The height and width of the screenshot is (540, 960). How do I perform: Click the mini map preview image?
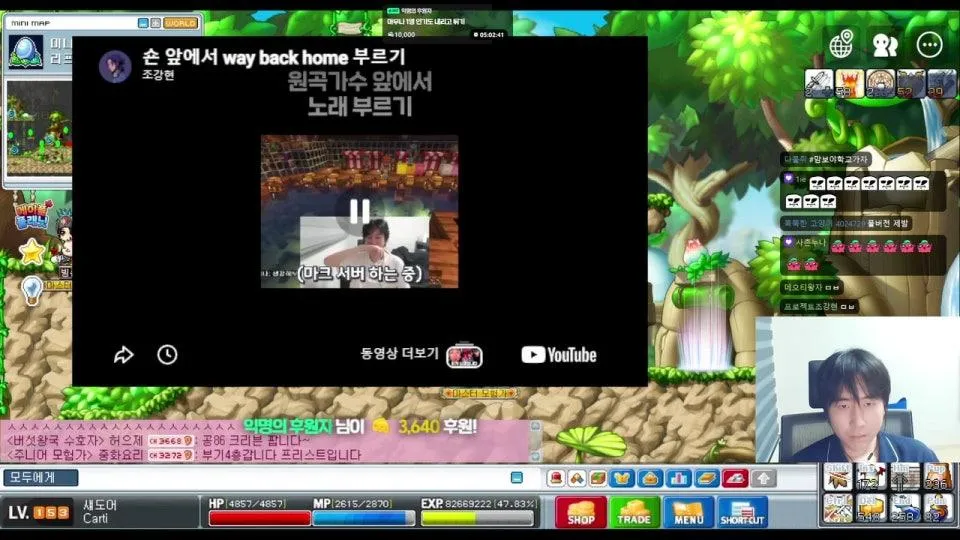tap(39, 127)
